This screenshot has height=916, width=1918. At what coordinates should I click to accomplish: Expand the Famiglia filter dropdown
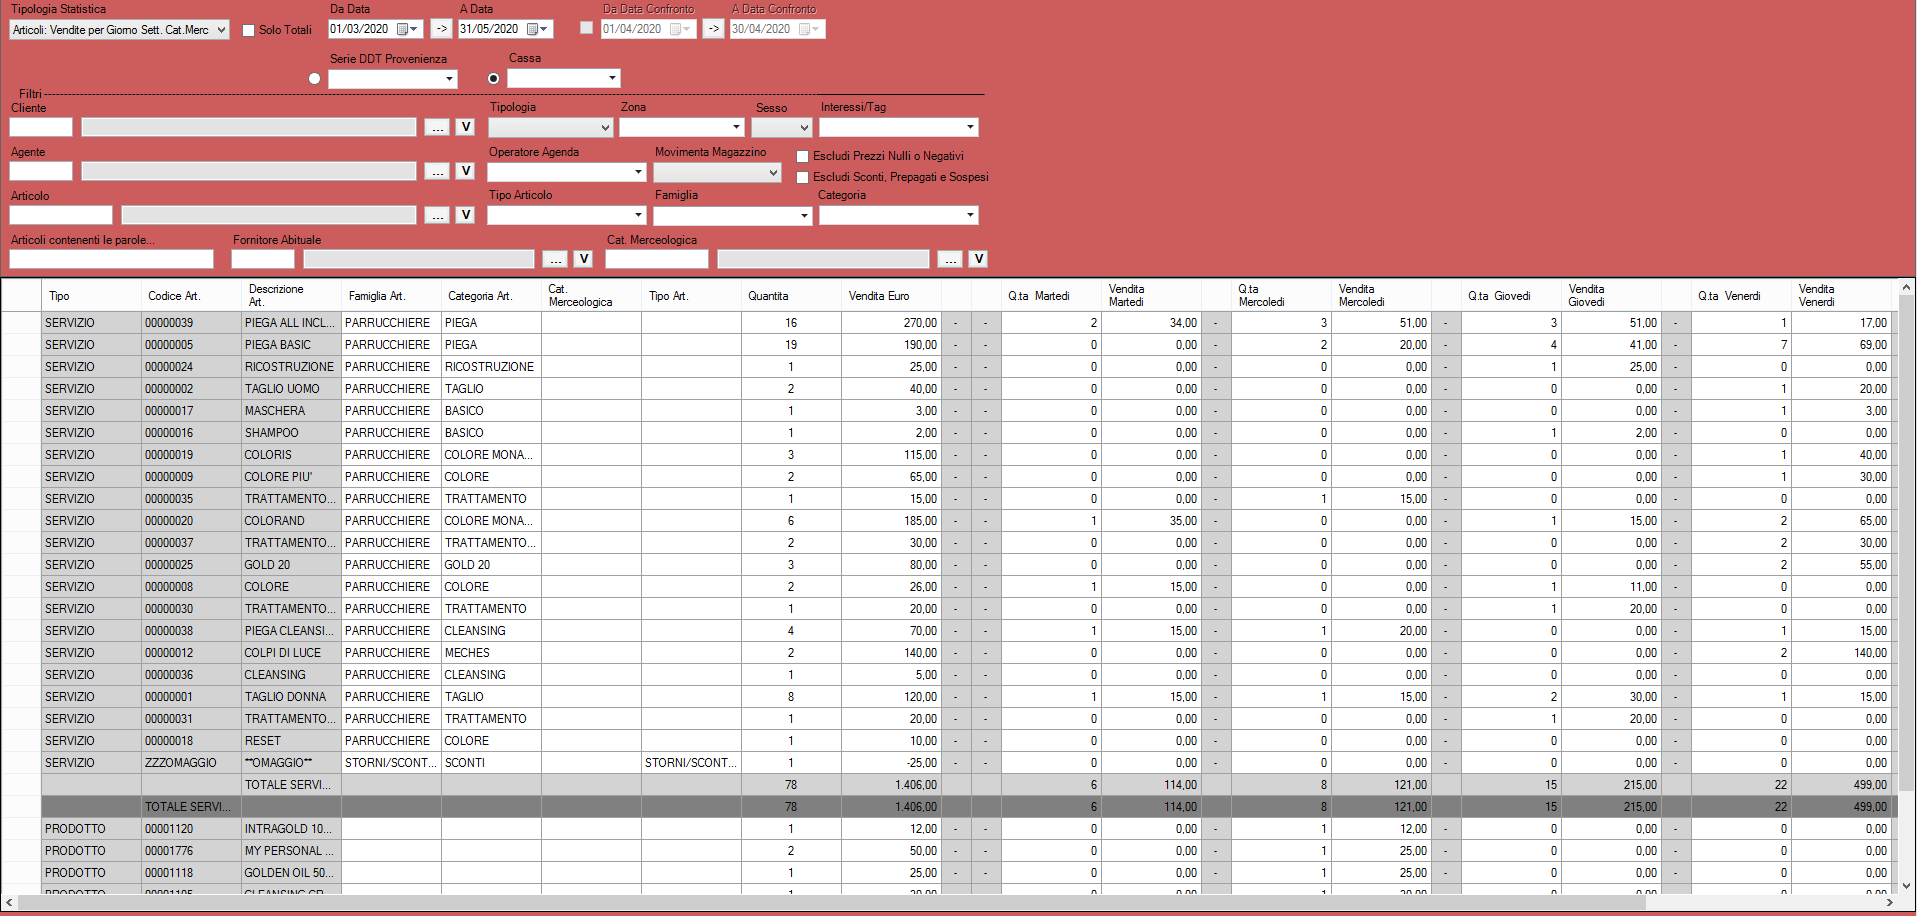(804, 216)
